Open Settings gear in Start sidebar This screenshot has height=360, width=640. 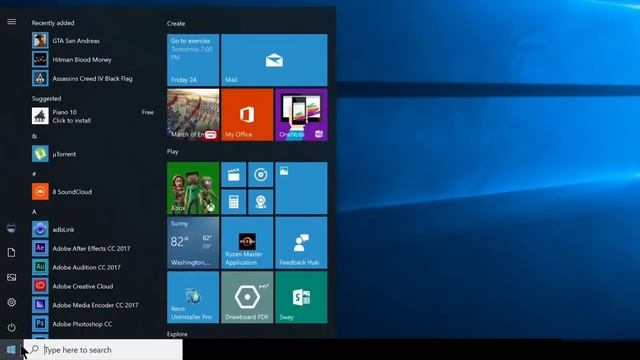click(x=11, y=302)
